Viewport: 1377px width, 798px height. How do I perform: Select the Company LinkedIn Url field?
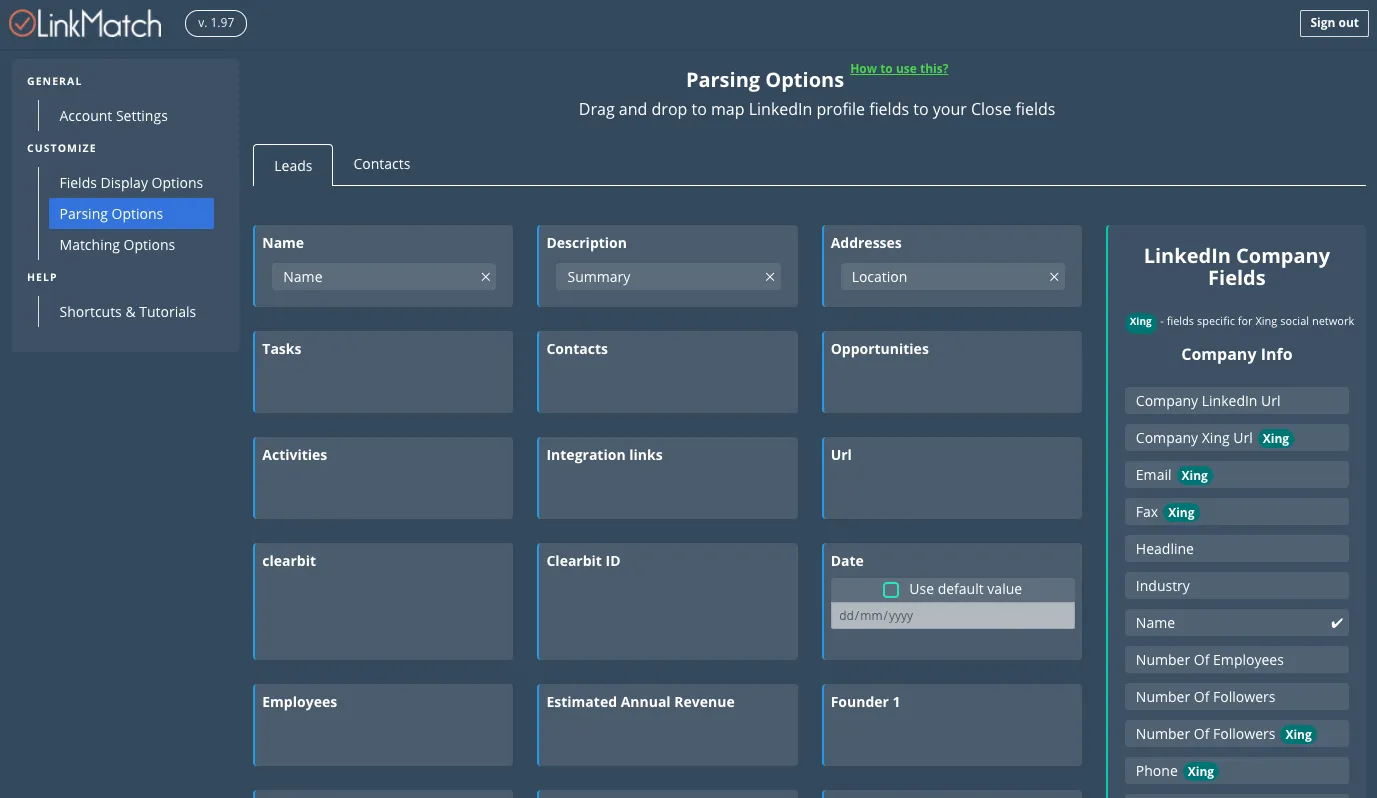pyautogui.click(x=1237, y=401)
